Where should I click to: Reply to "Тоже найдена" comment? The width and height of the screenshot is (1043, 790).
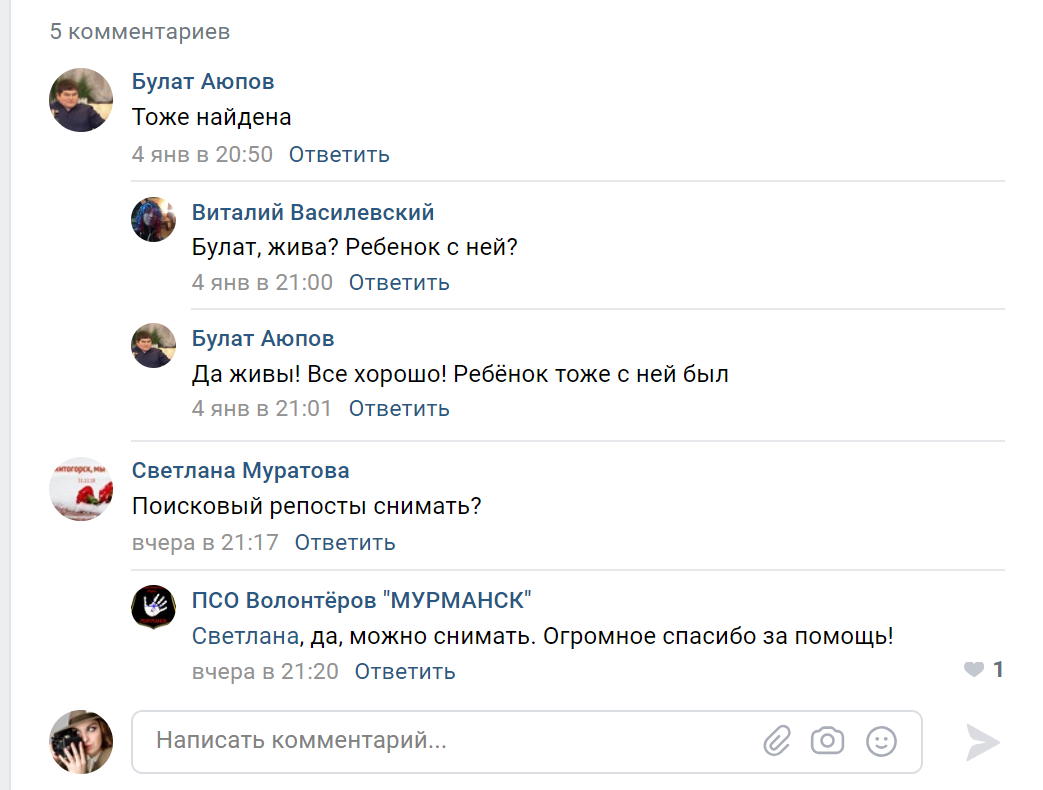(x=339, y=155)
